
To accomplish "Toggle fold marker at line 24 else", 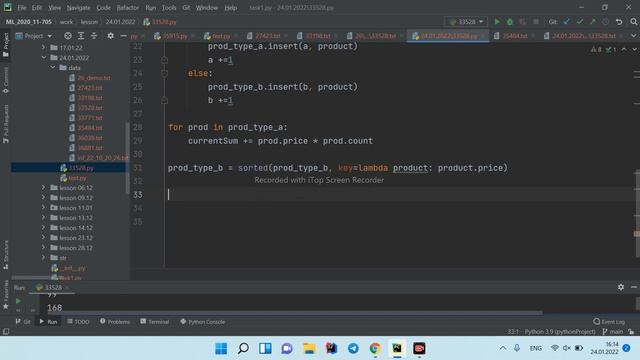I will coord(164,73).
